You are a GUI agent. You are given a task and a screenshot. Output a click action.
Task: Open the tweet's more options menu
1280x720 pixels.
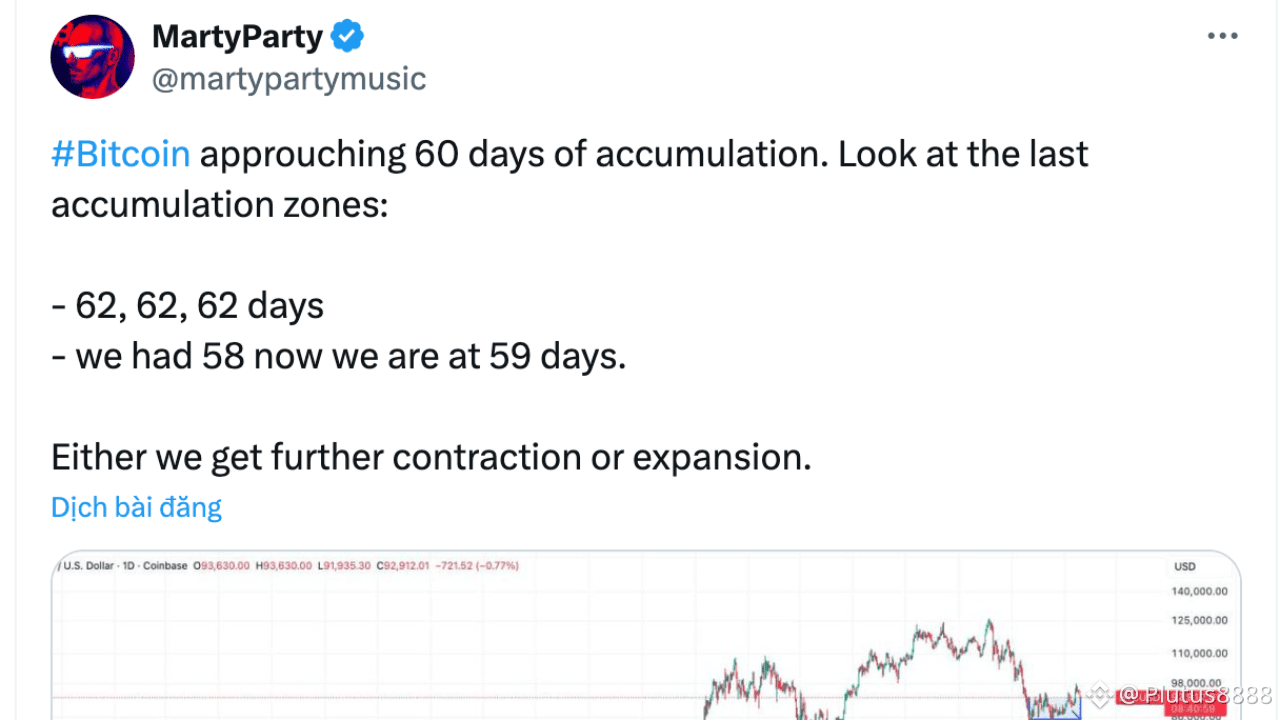[1222, 37]
